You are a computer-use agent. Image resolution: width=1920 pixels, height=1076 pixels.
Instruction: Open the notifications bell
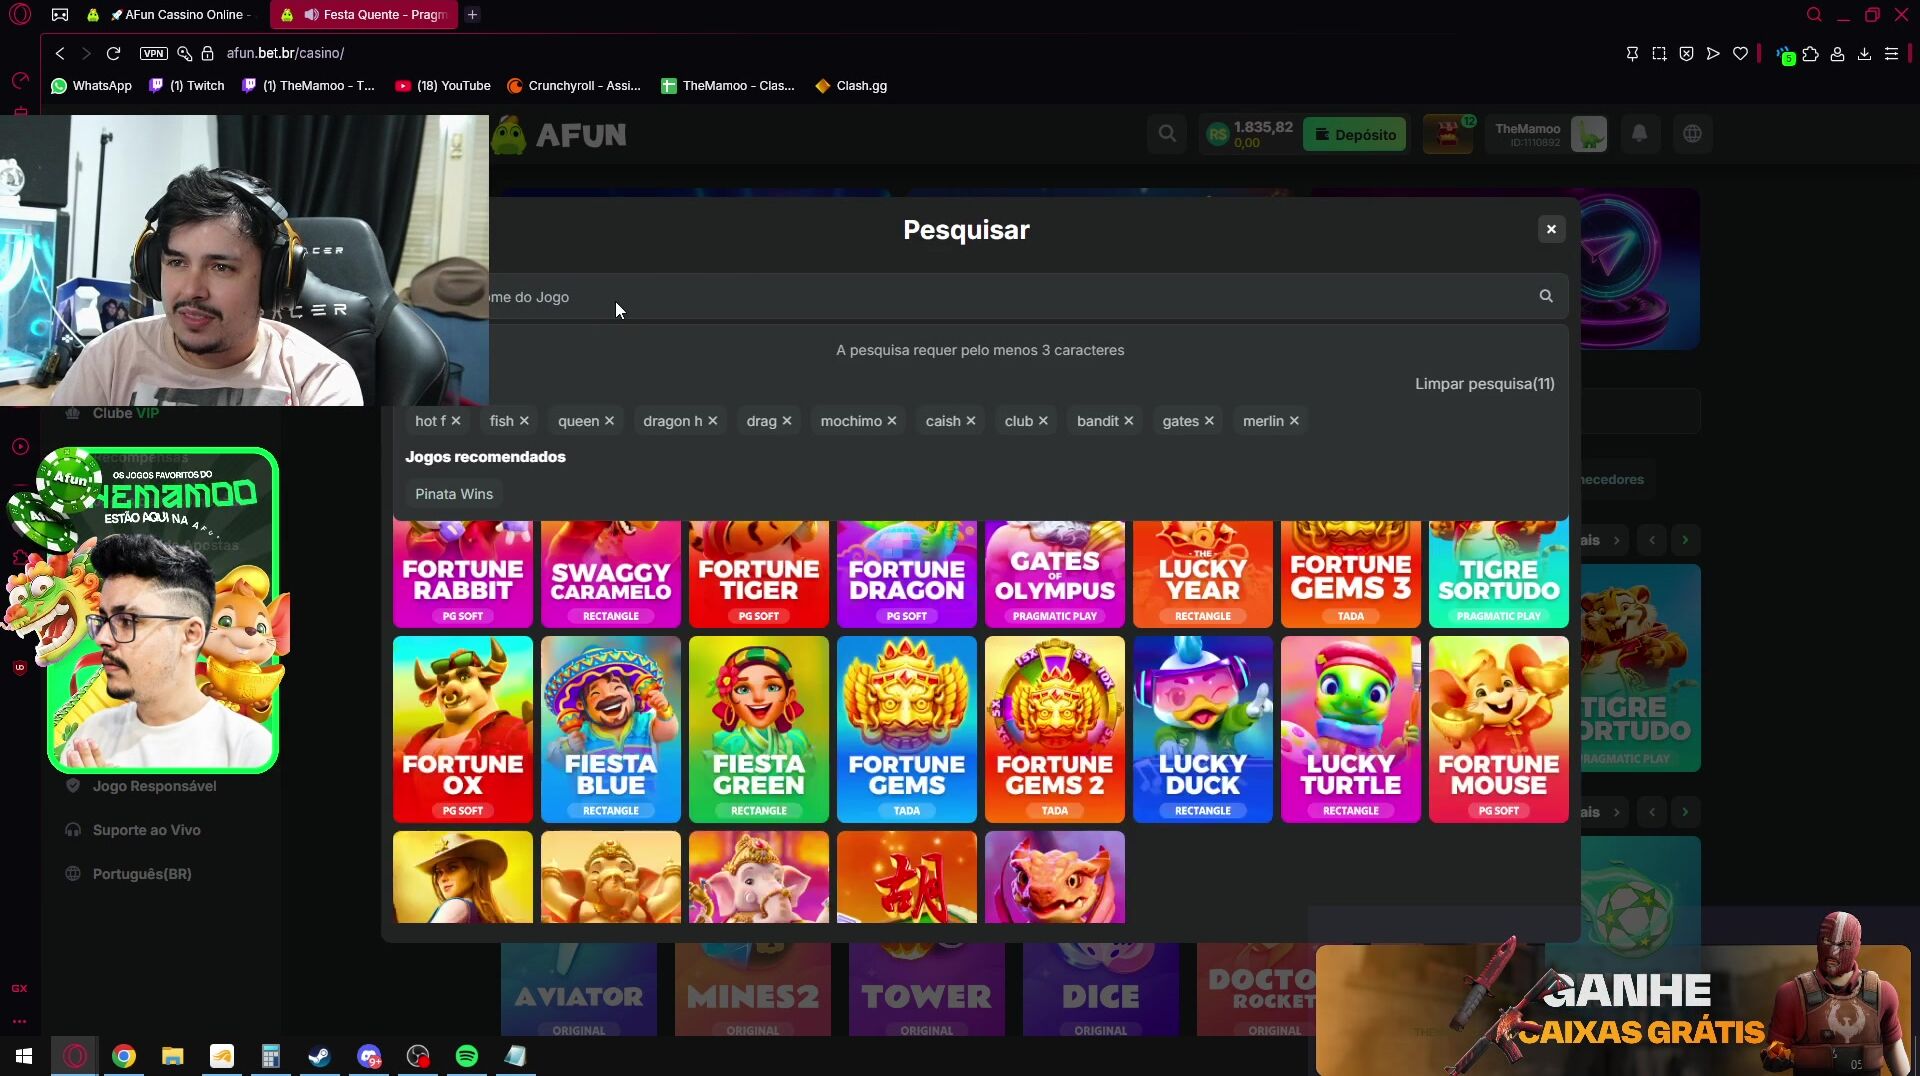point(1639,133)
